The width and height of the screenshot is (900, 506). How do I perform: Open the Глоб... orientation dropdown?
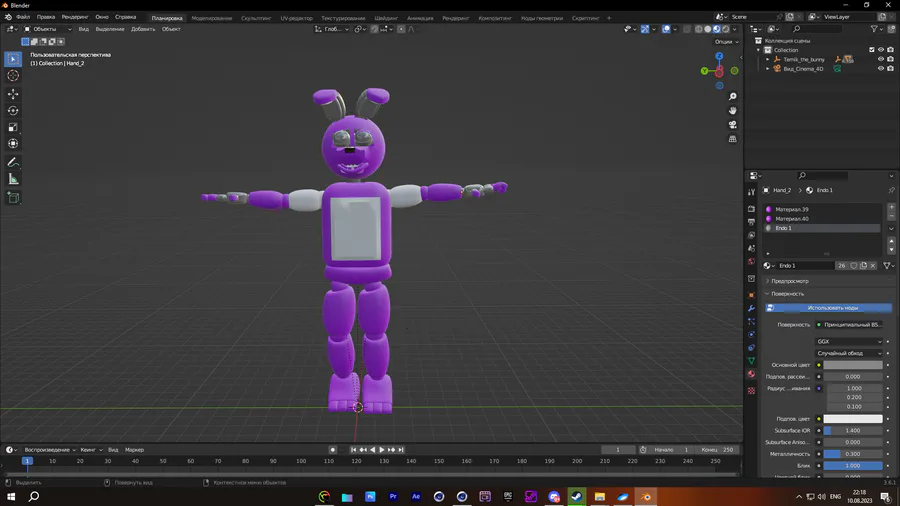(332, 29)
